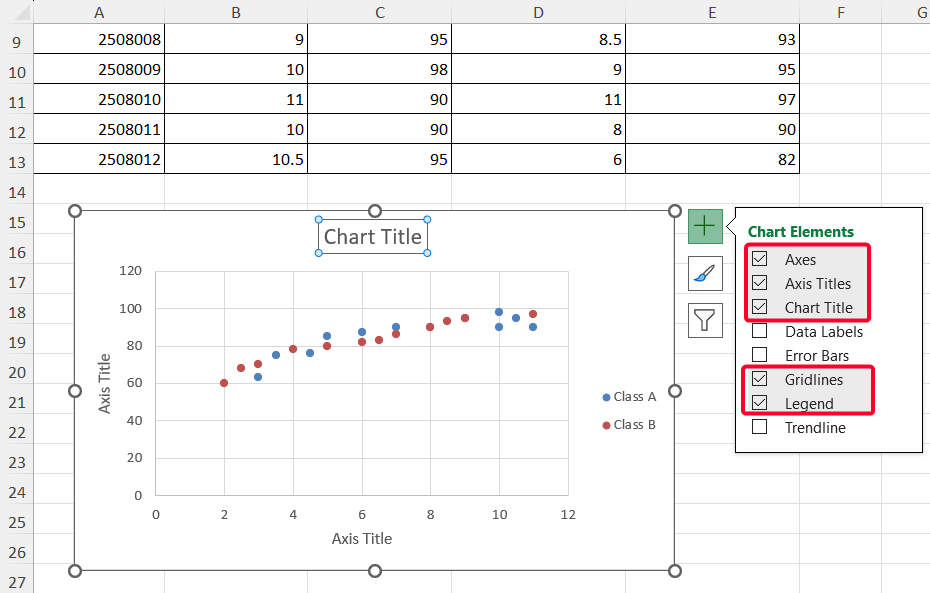Open Chart Styles paintbrush button

(705, 273)
